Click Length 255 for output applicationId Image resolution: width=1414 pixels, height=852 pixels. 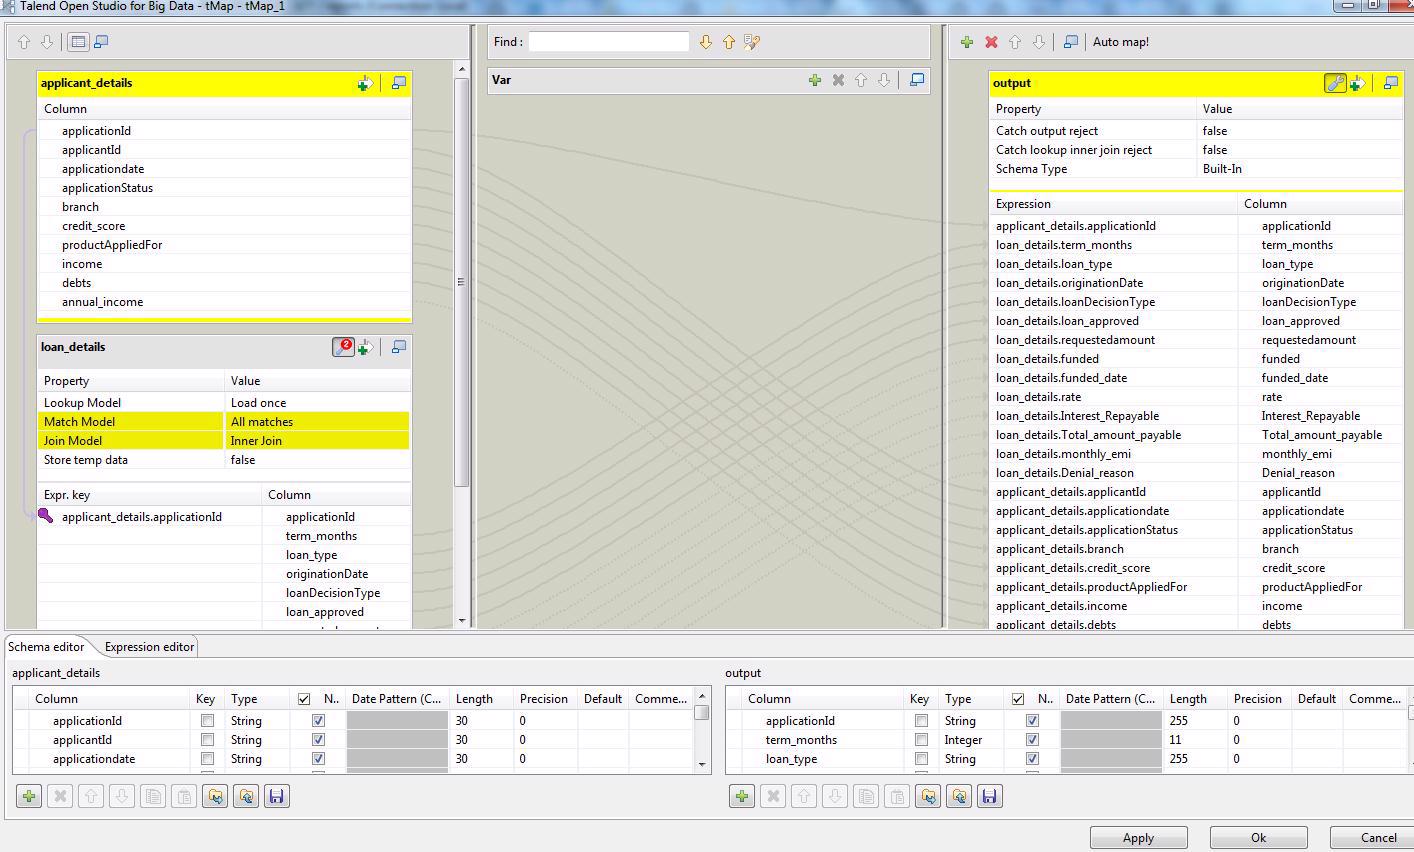[1193, 720]
